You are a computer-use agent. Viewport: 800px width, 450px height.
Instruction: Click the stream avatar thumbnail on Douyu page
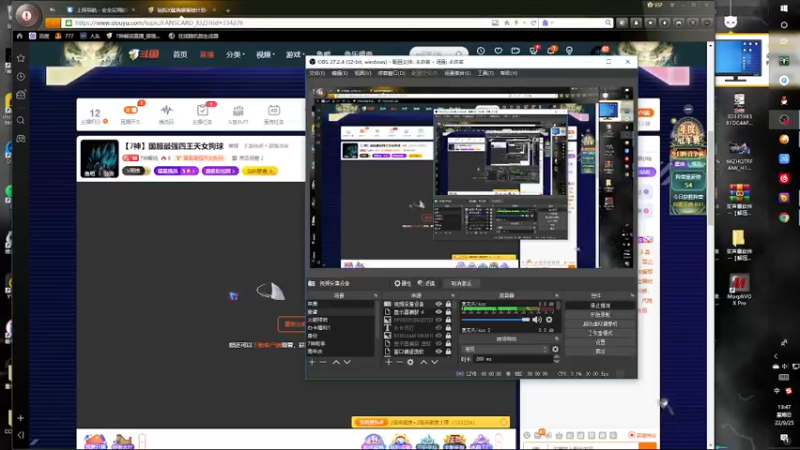(99, 159)
